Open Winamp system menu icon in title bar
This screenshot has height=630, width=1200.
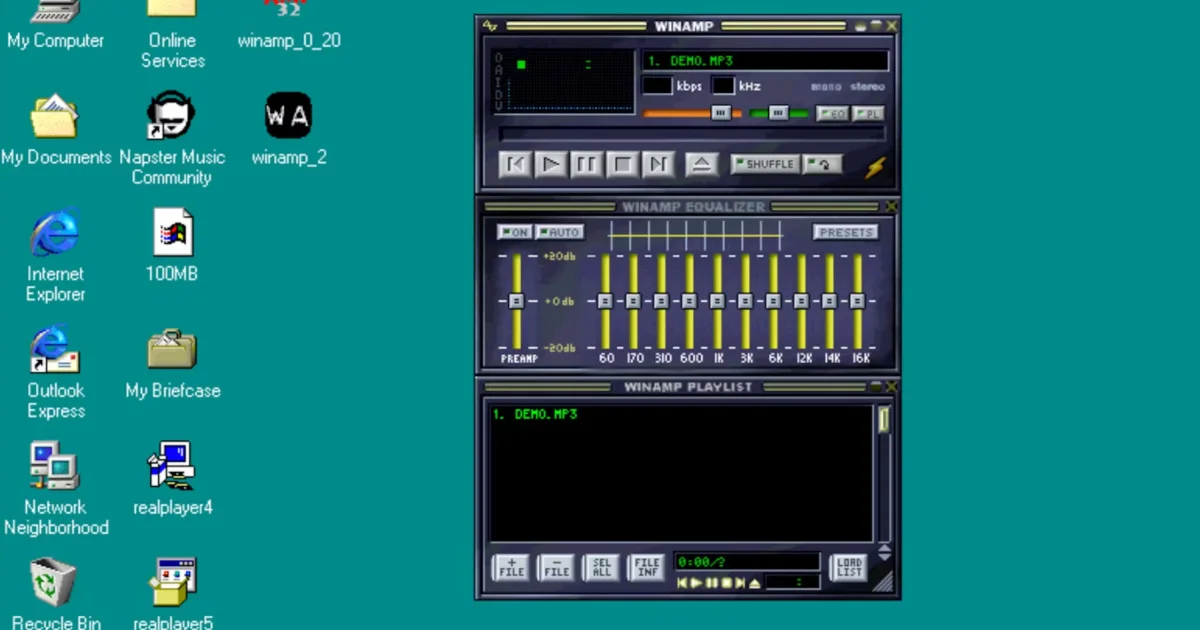pos(490,25)
